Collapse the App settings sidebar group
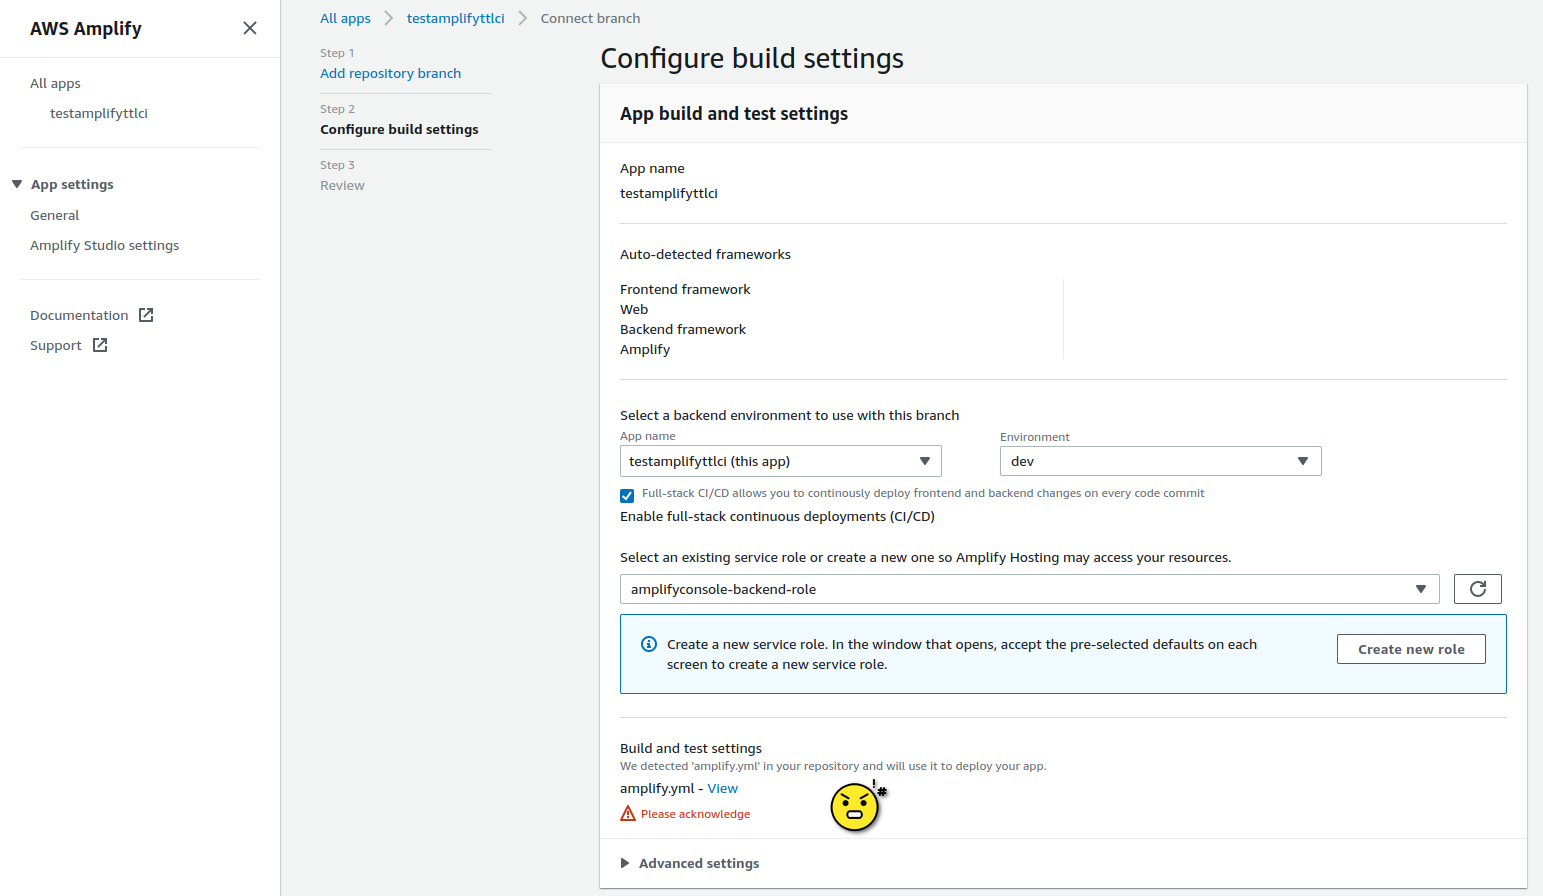Image resolution: width=1543 pixels, height=896 pixels. click(x=63, y=184)
